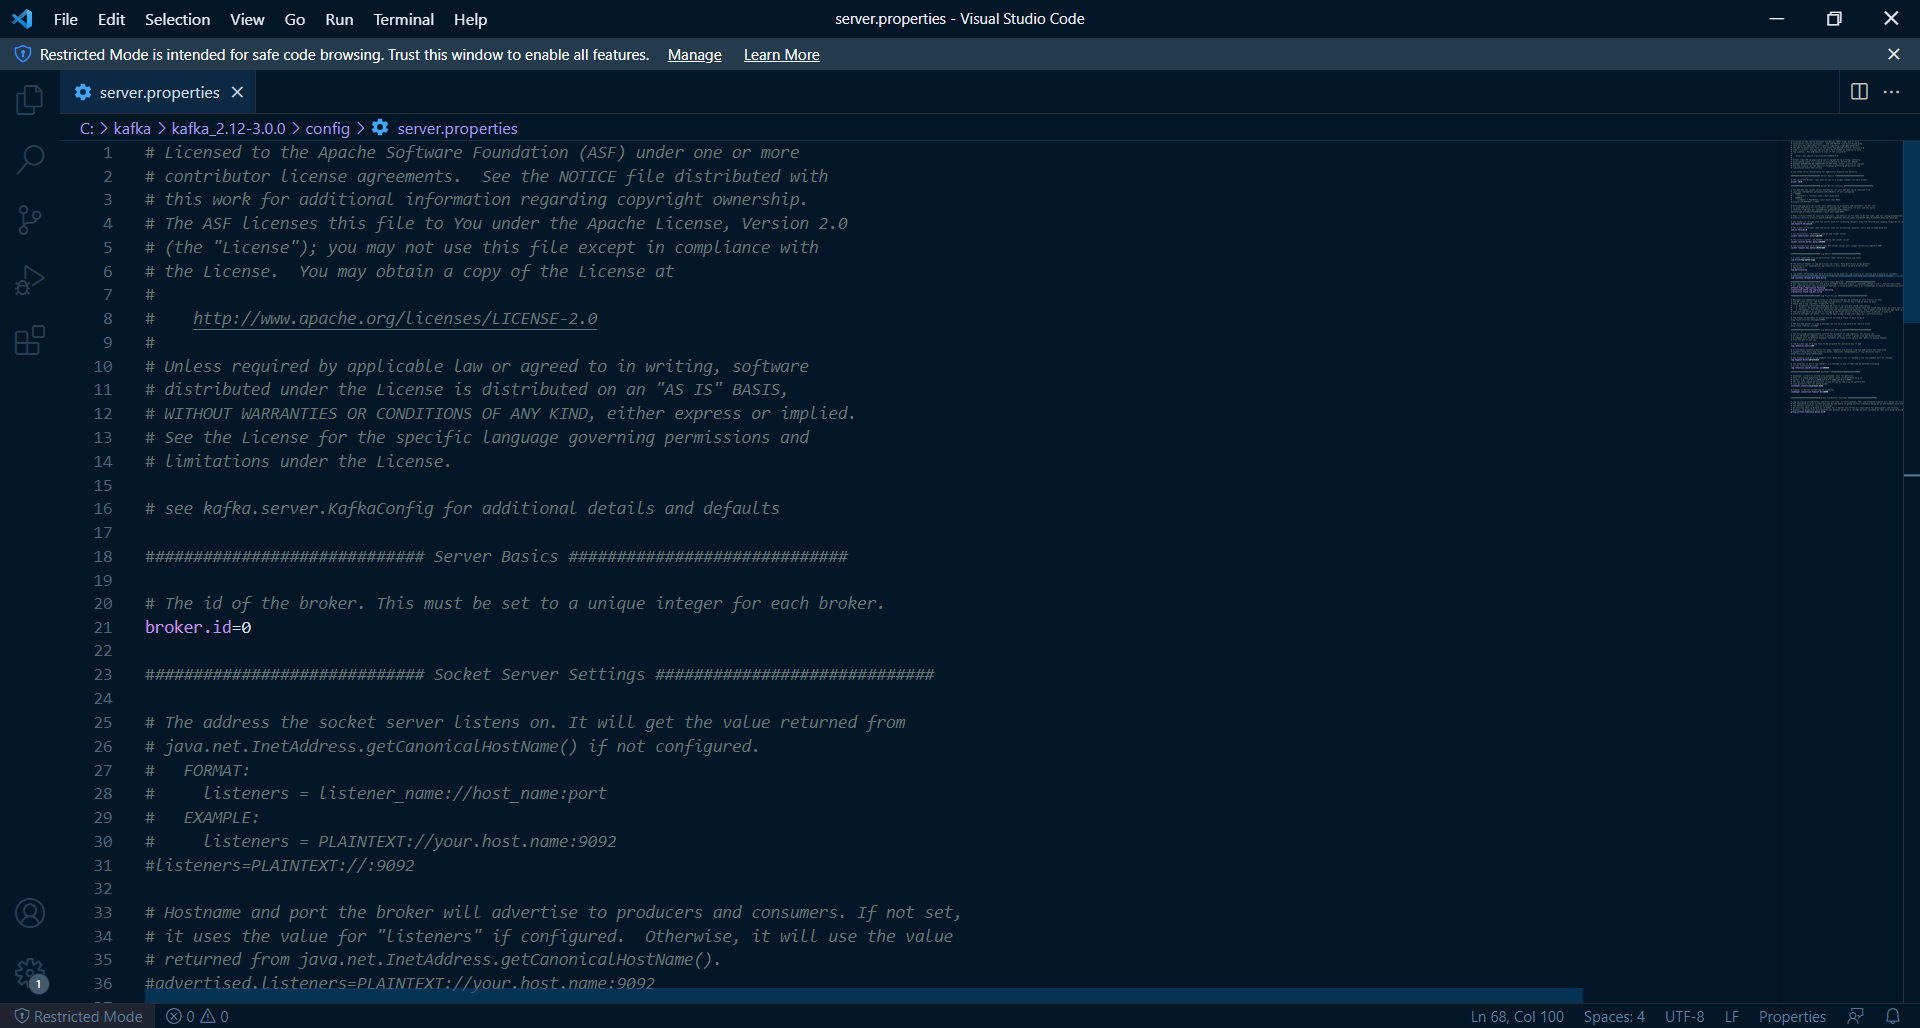Click the broker.id=0 line
This screenshot has height=1028, width=1920.
tap(198, 627)
